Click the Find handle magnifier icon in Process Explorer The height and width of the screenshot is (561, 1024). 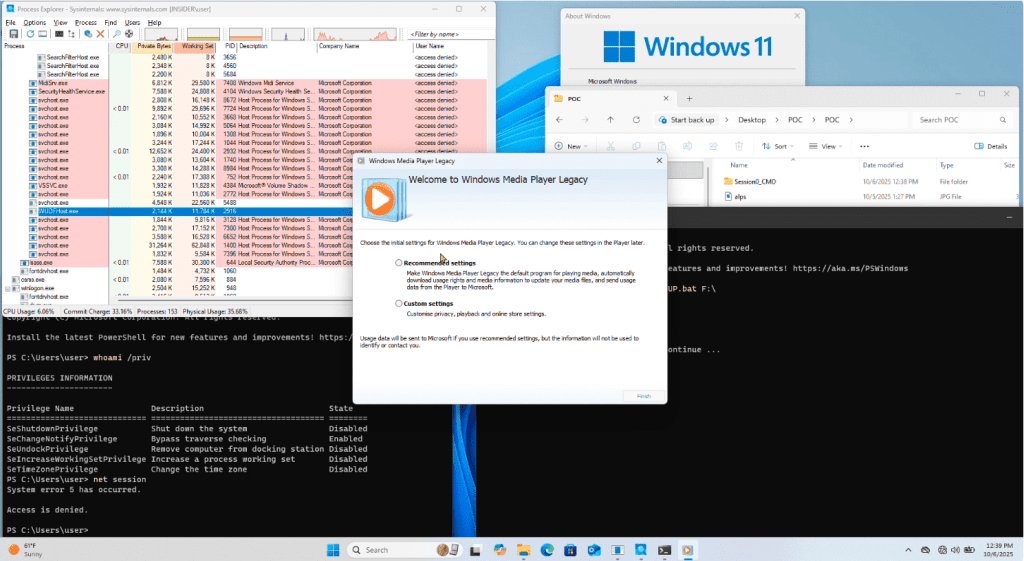[x=117, y=34]
